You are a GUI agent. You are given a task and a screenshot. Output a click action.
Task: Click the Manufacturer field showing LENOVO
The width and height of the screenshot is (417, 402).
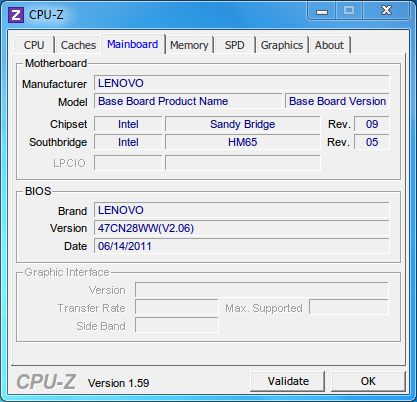click(242, 83)
